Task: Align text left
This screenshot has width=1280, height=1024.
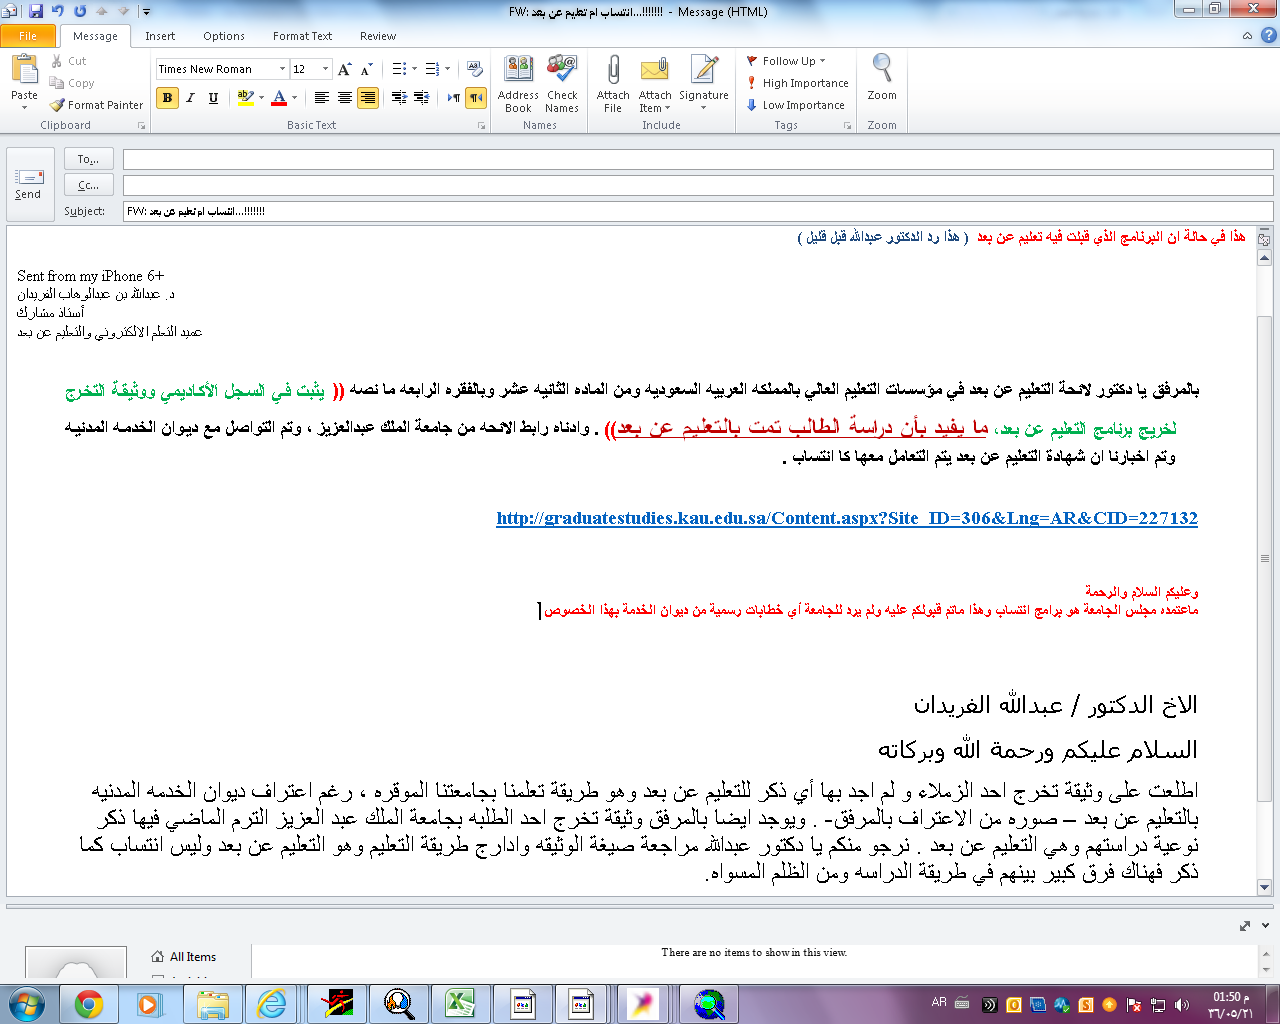Action: click(321, 97)
